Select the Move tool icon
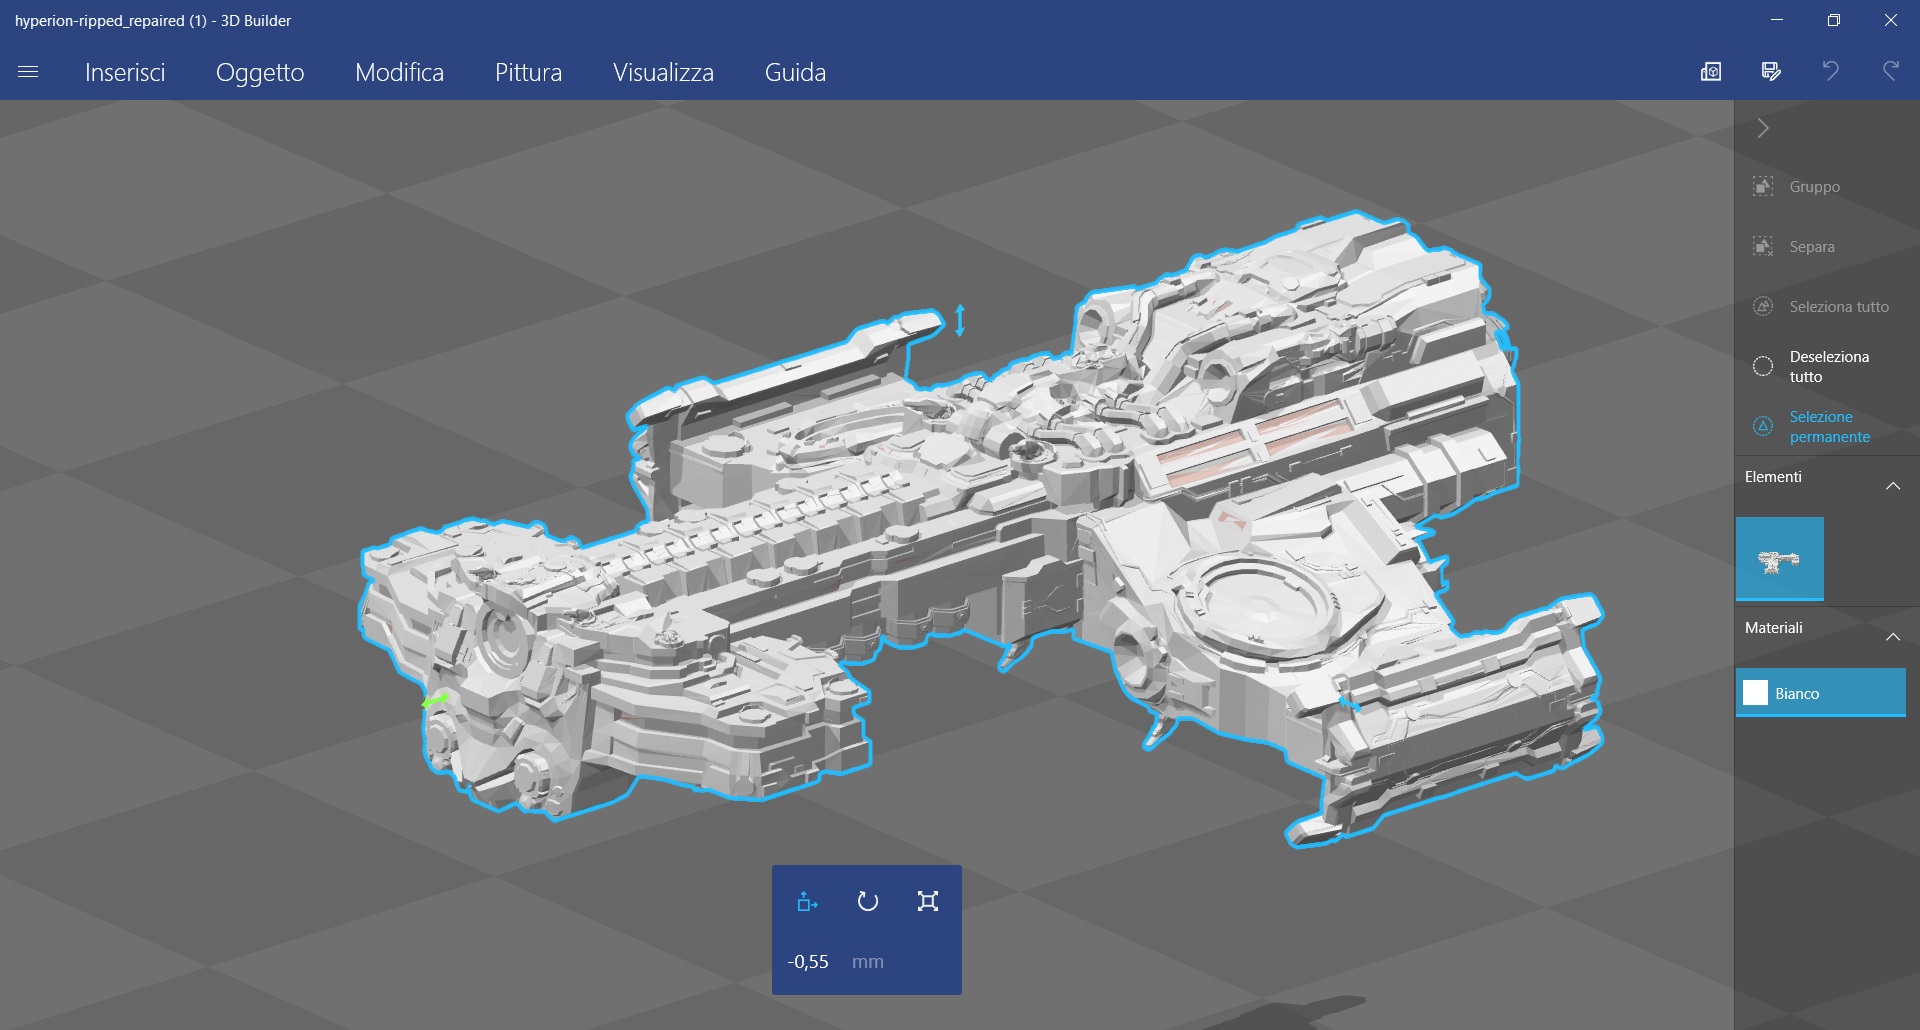Viewport: 1920px width, 1030px height. (x=807, y=902)
